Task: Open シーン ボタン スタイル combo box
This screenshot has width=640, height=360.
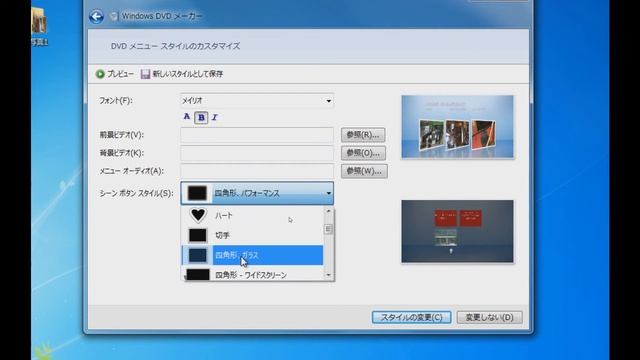Action: [x=257, y=193]
